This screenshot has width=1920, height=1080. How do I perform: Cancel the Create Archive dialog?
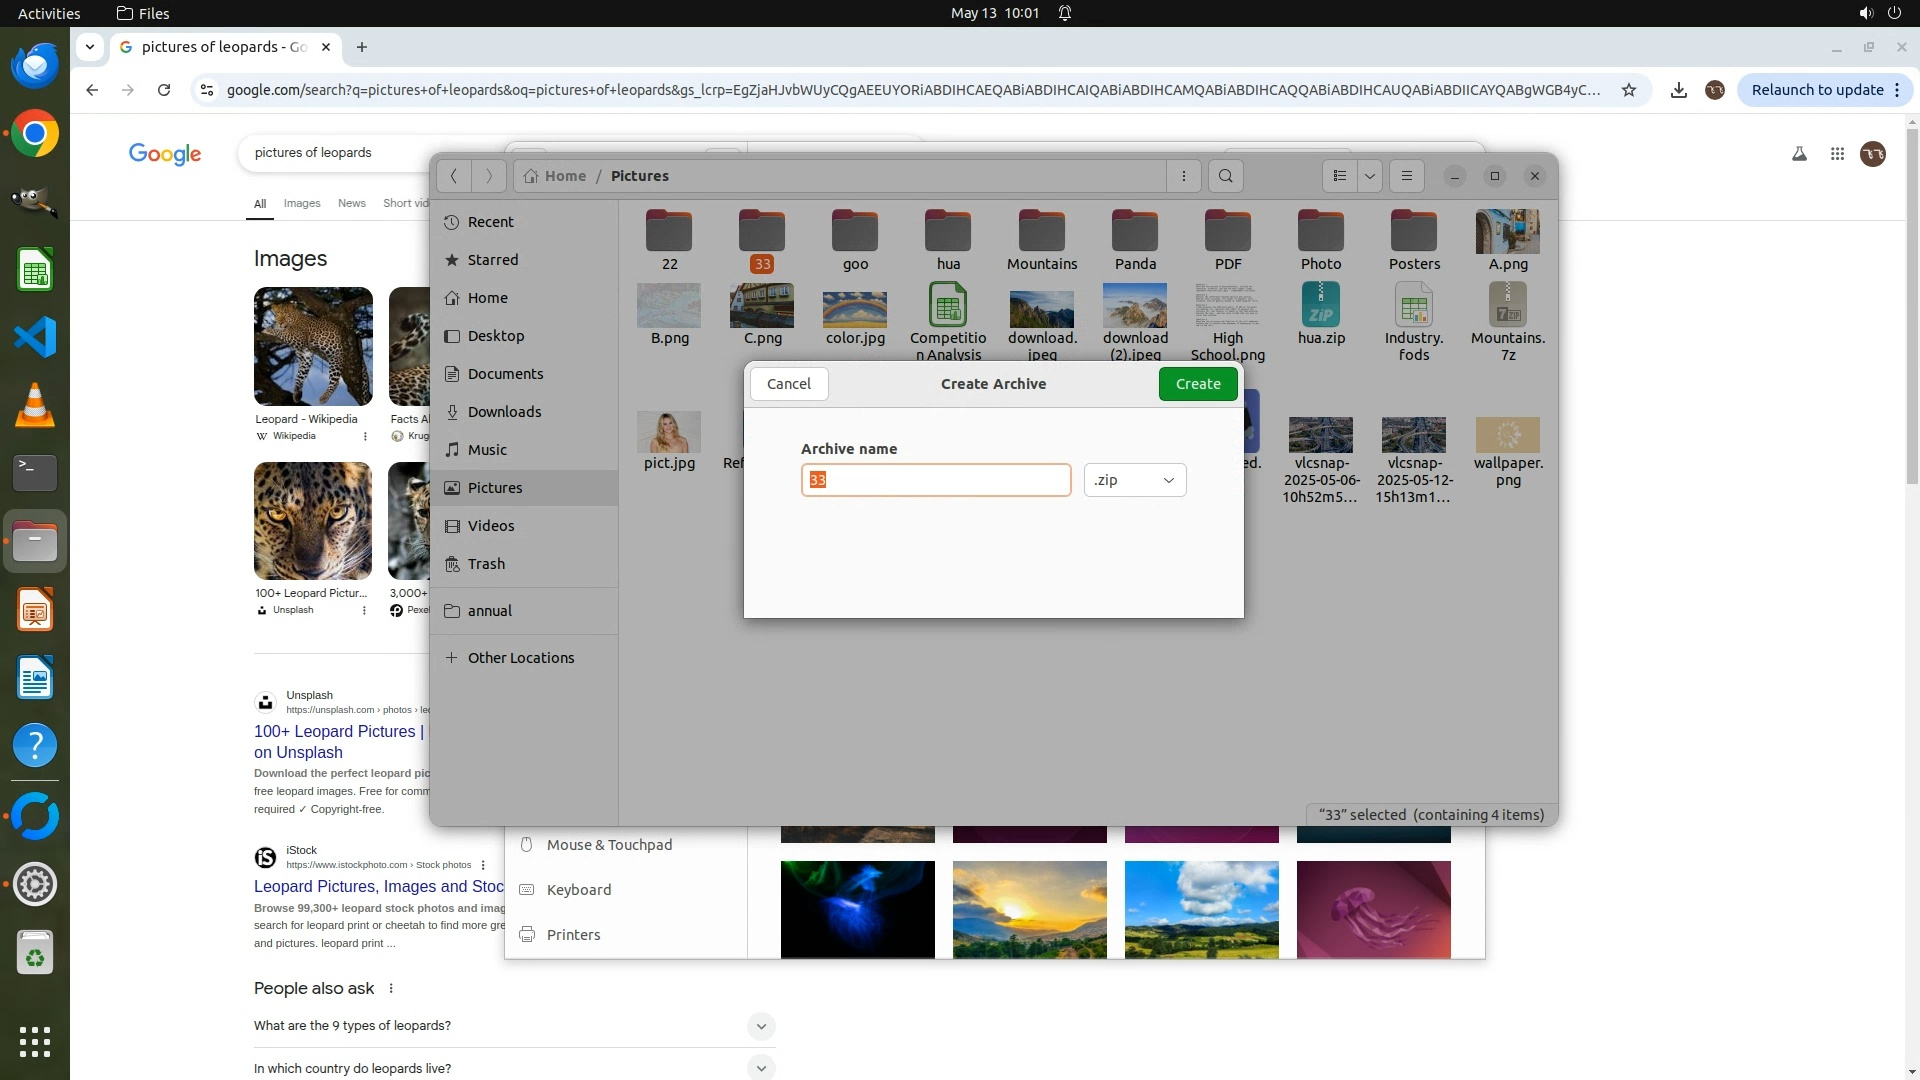click(788, 384)
